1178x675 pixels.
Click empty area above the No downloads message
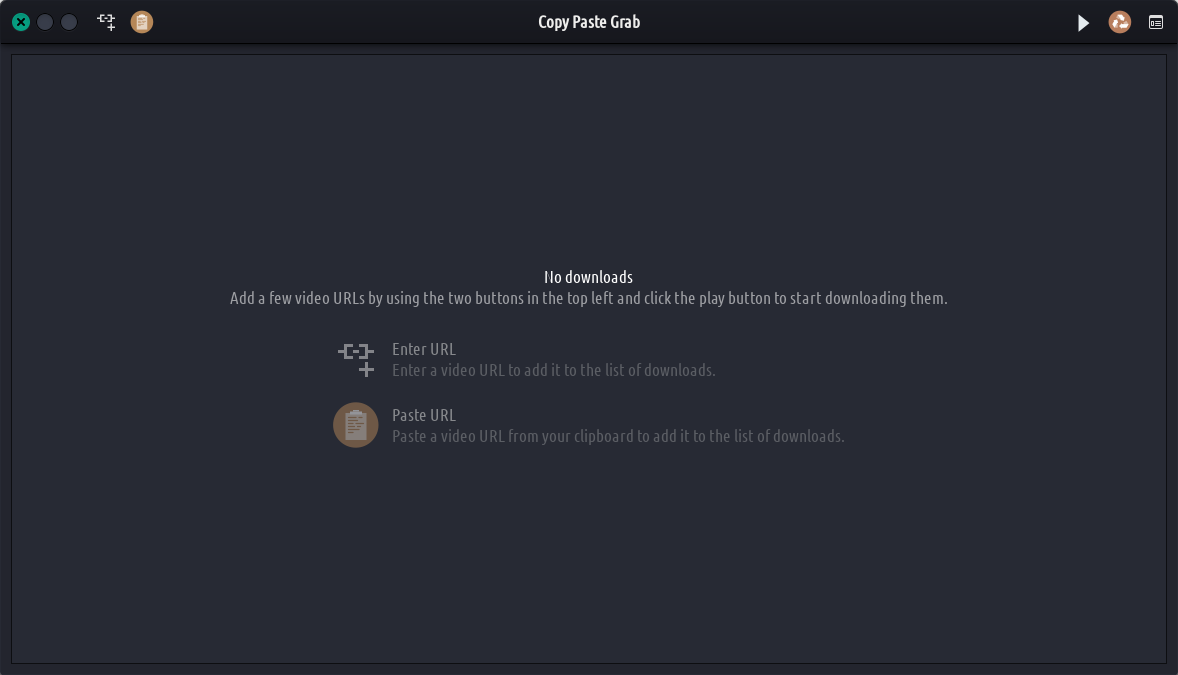point(588,160)
